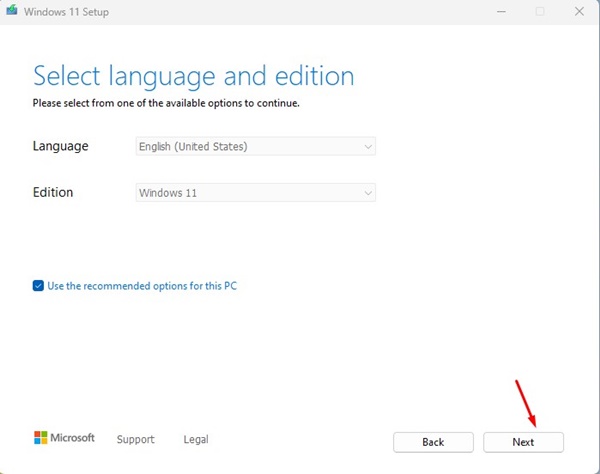
Task: Open the Legal link
Action: click(x=196, y=439)
